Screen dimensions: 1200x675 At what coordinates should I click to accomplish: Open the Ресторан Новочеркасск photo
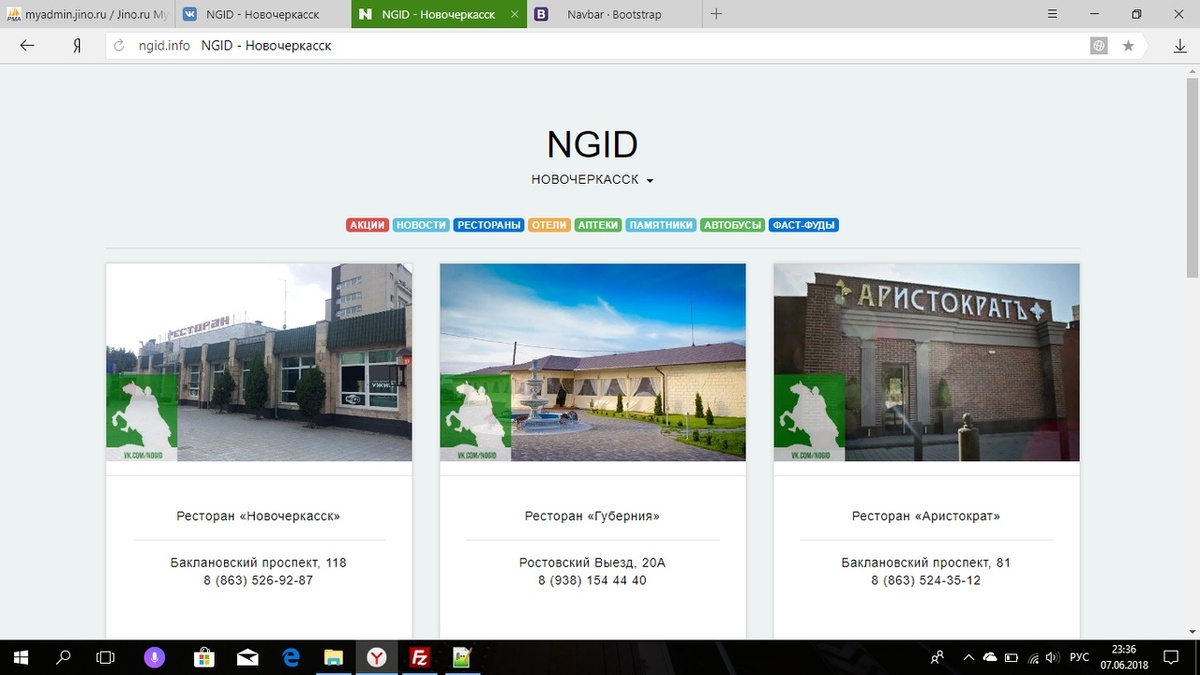pyautogui.click(x=259, y=362)
